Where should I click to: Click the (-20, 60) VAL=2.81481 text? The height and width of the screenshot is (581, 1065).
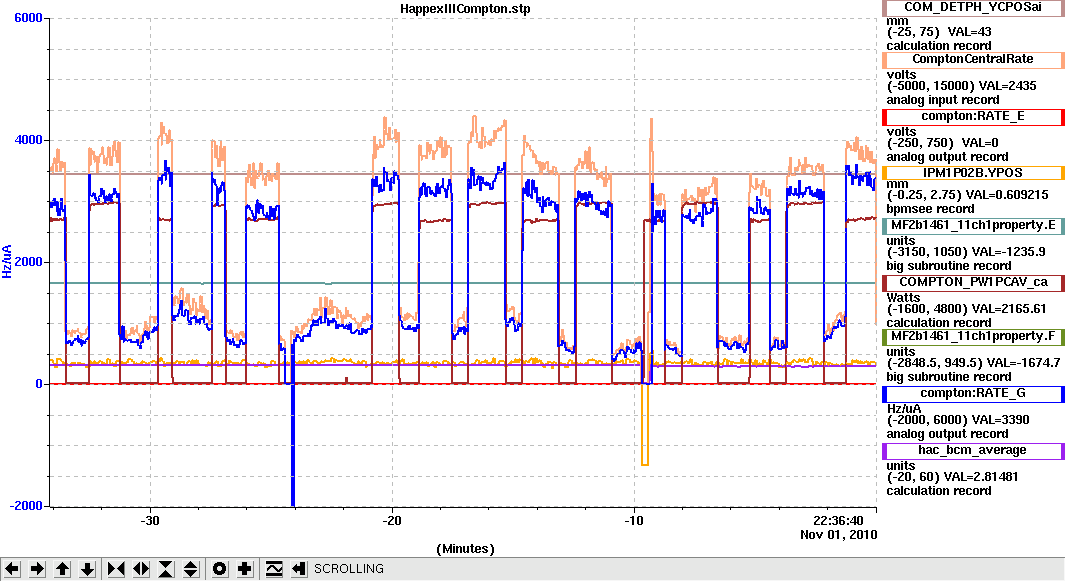click(952, 477)
